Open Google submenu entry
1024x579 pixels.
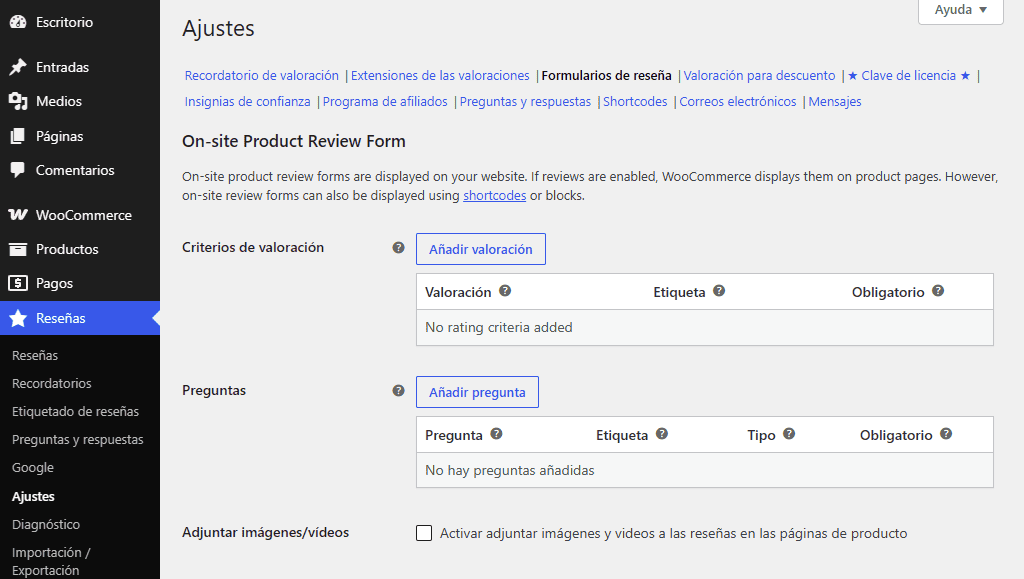pyautogui.click(x=33, y=467)
